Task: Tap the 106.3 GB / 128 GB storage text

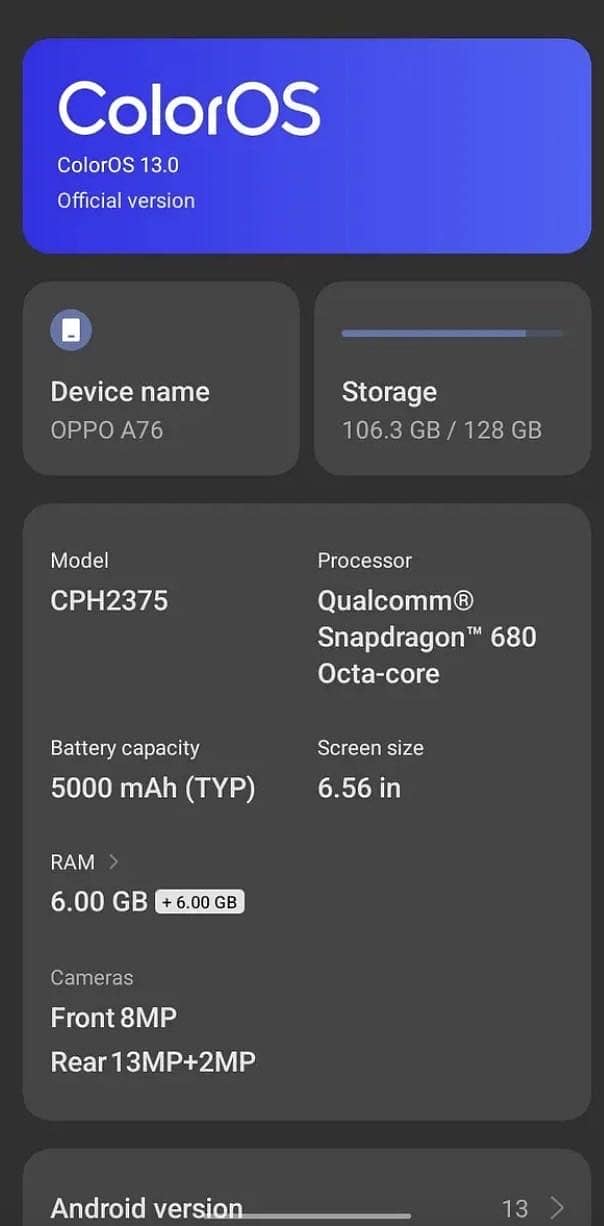Action: (442, 430)
